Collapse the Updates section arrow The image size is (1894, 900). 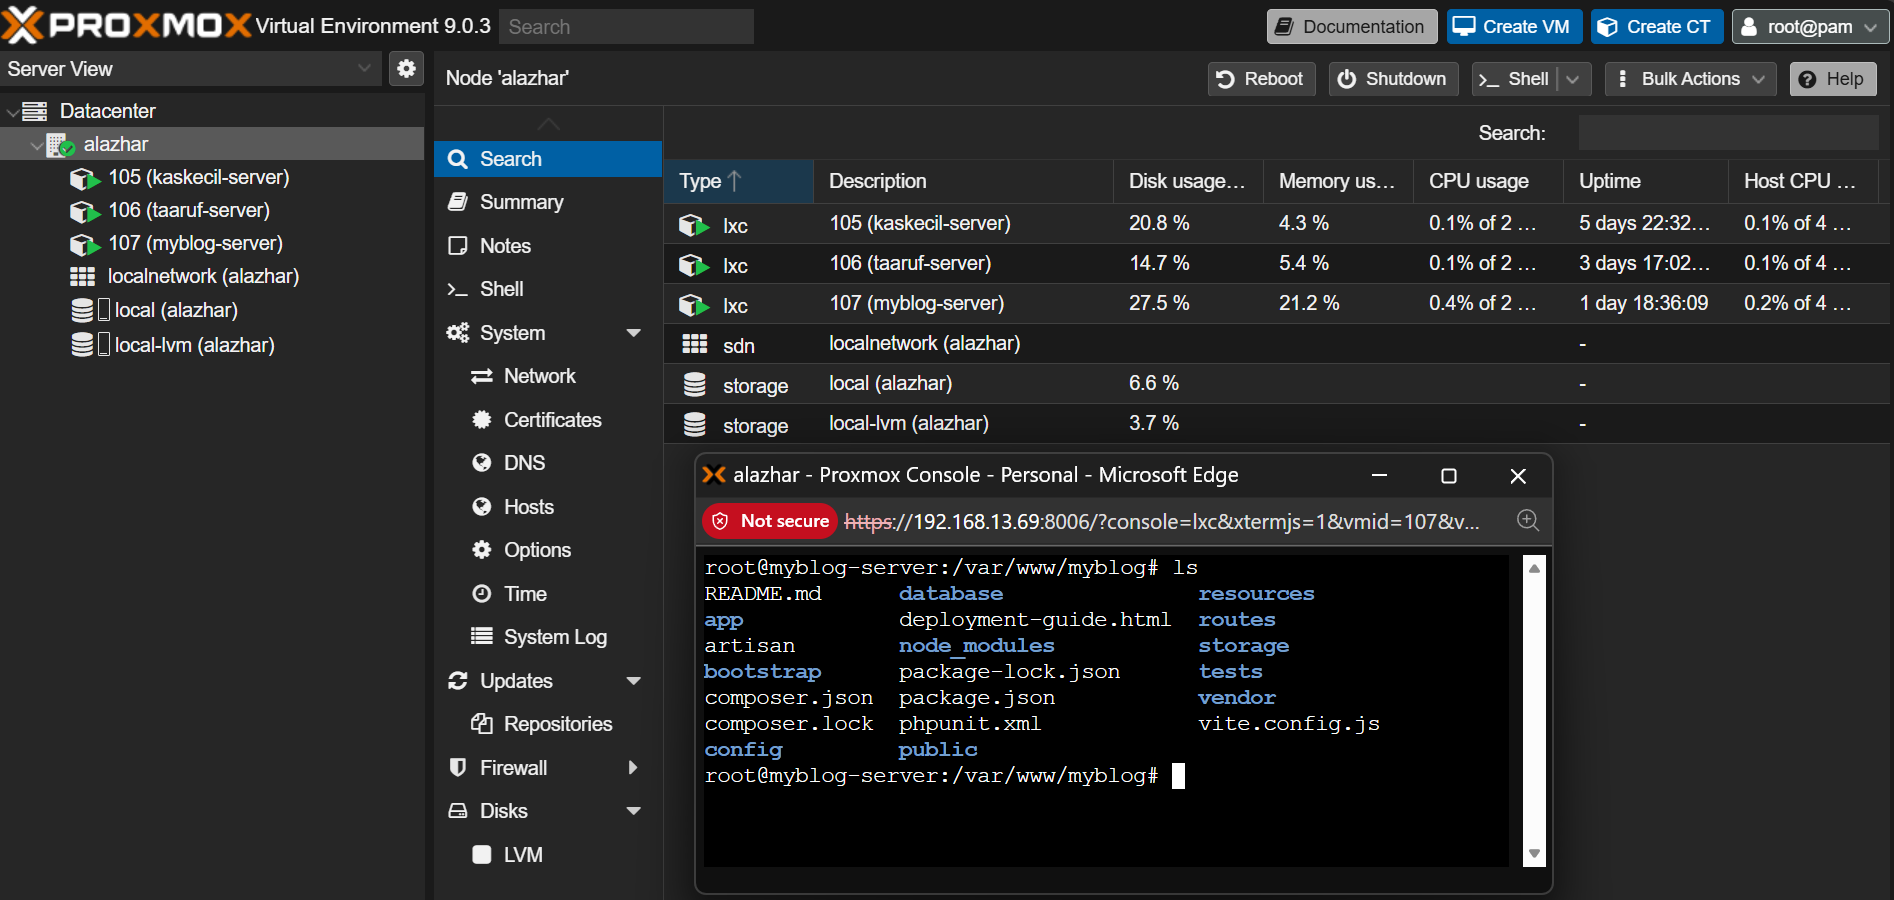[x=633, y=681]
